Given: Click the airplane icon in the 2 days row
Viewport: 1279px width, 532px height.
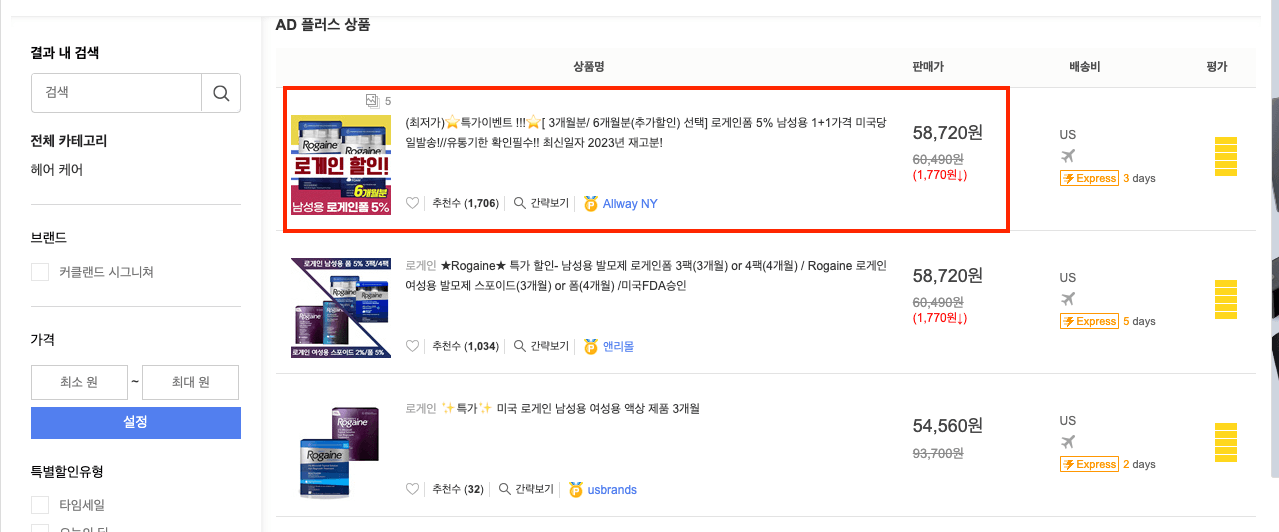Looking at the screenshot, I should click(1068, 441).
